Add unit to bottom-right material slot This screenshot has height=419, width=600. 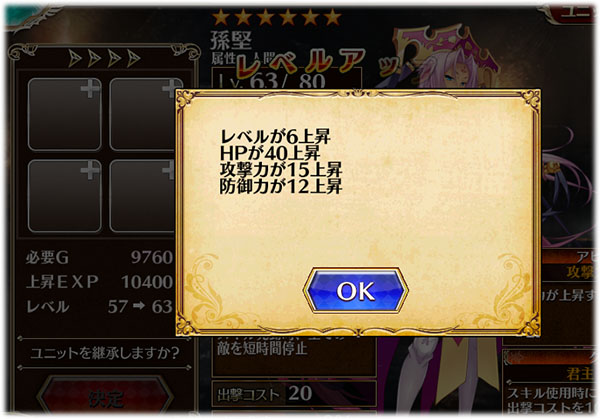tap(142, 196)
